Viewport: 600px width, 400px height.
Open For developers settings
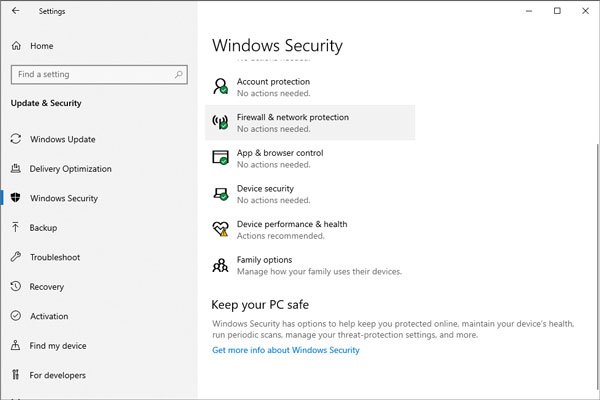click(99, 375)
